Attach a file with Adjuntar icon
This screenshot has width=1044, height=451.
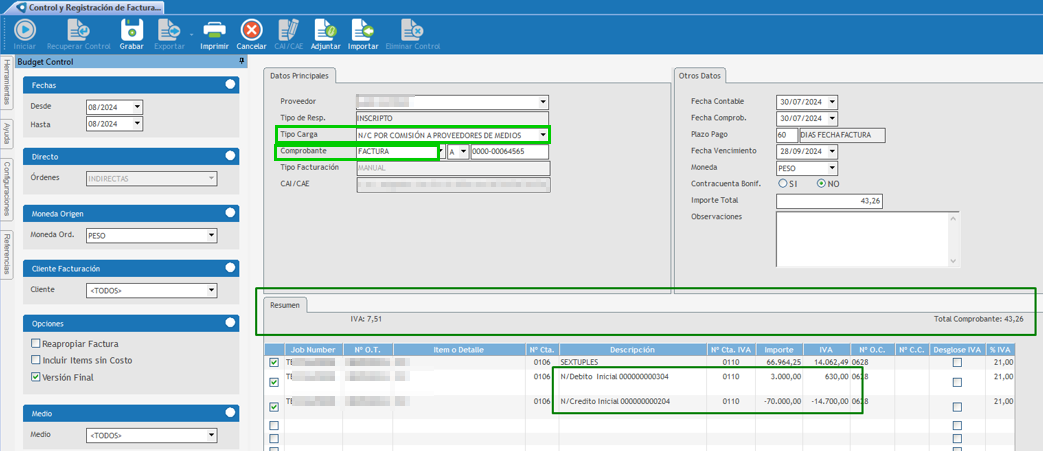(x=326, y=30)
